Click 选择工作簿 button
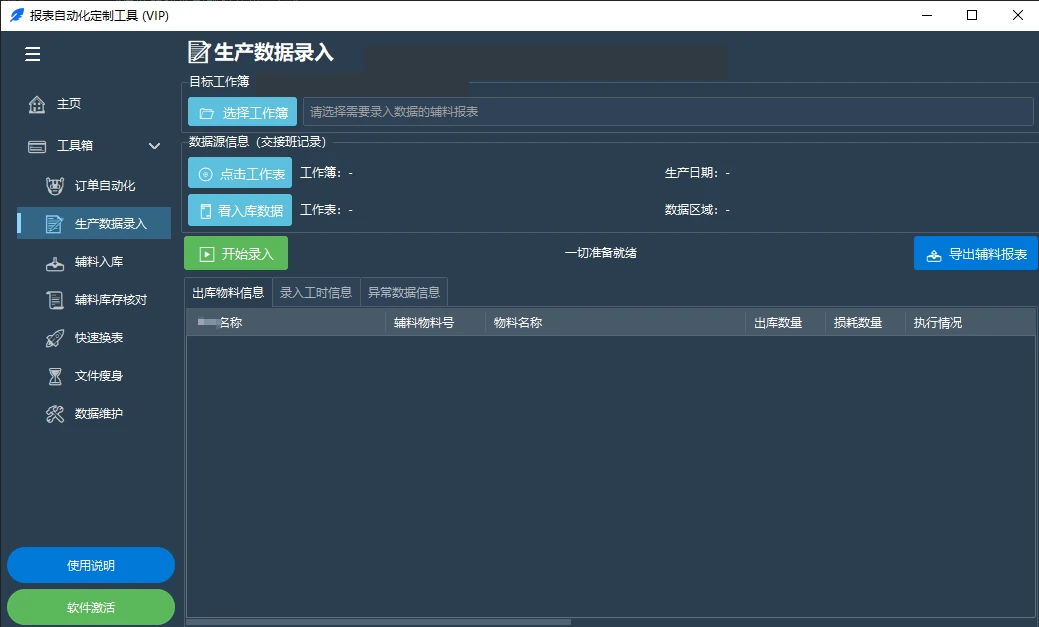The width and height of the screenshot is (1039, 627). pyautogui.click(x=243, y=112)
